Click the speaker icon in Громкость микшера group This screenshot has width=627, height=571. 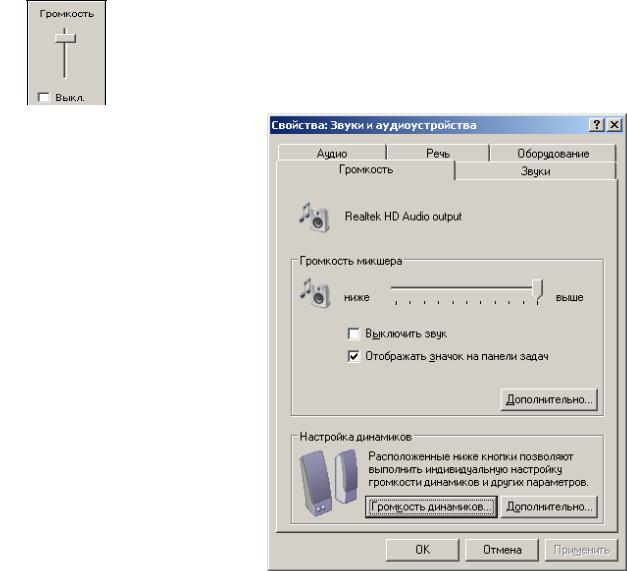pos(315,293)
